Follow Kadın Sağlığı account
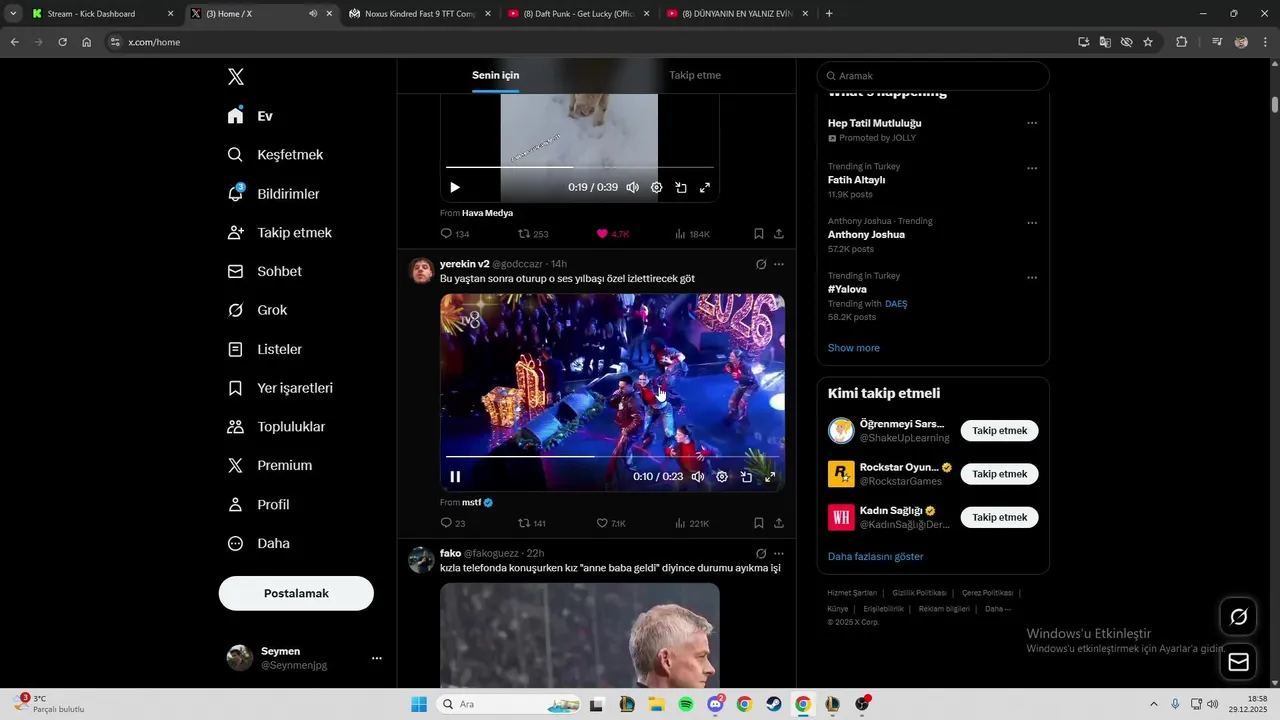Image resolution: width=1280 pixels, height=720 pixels. pyautogui.click(x=999, y=517)
